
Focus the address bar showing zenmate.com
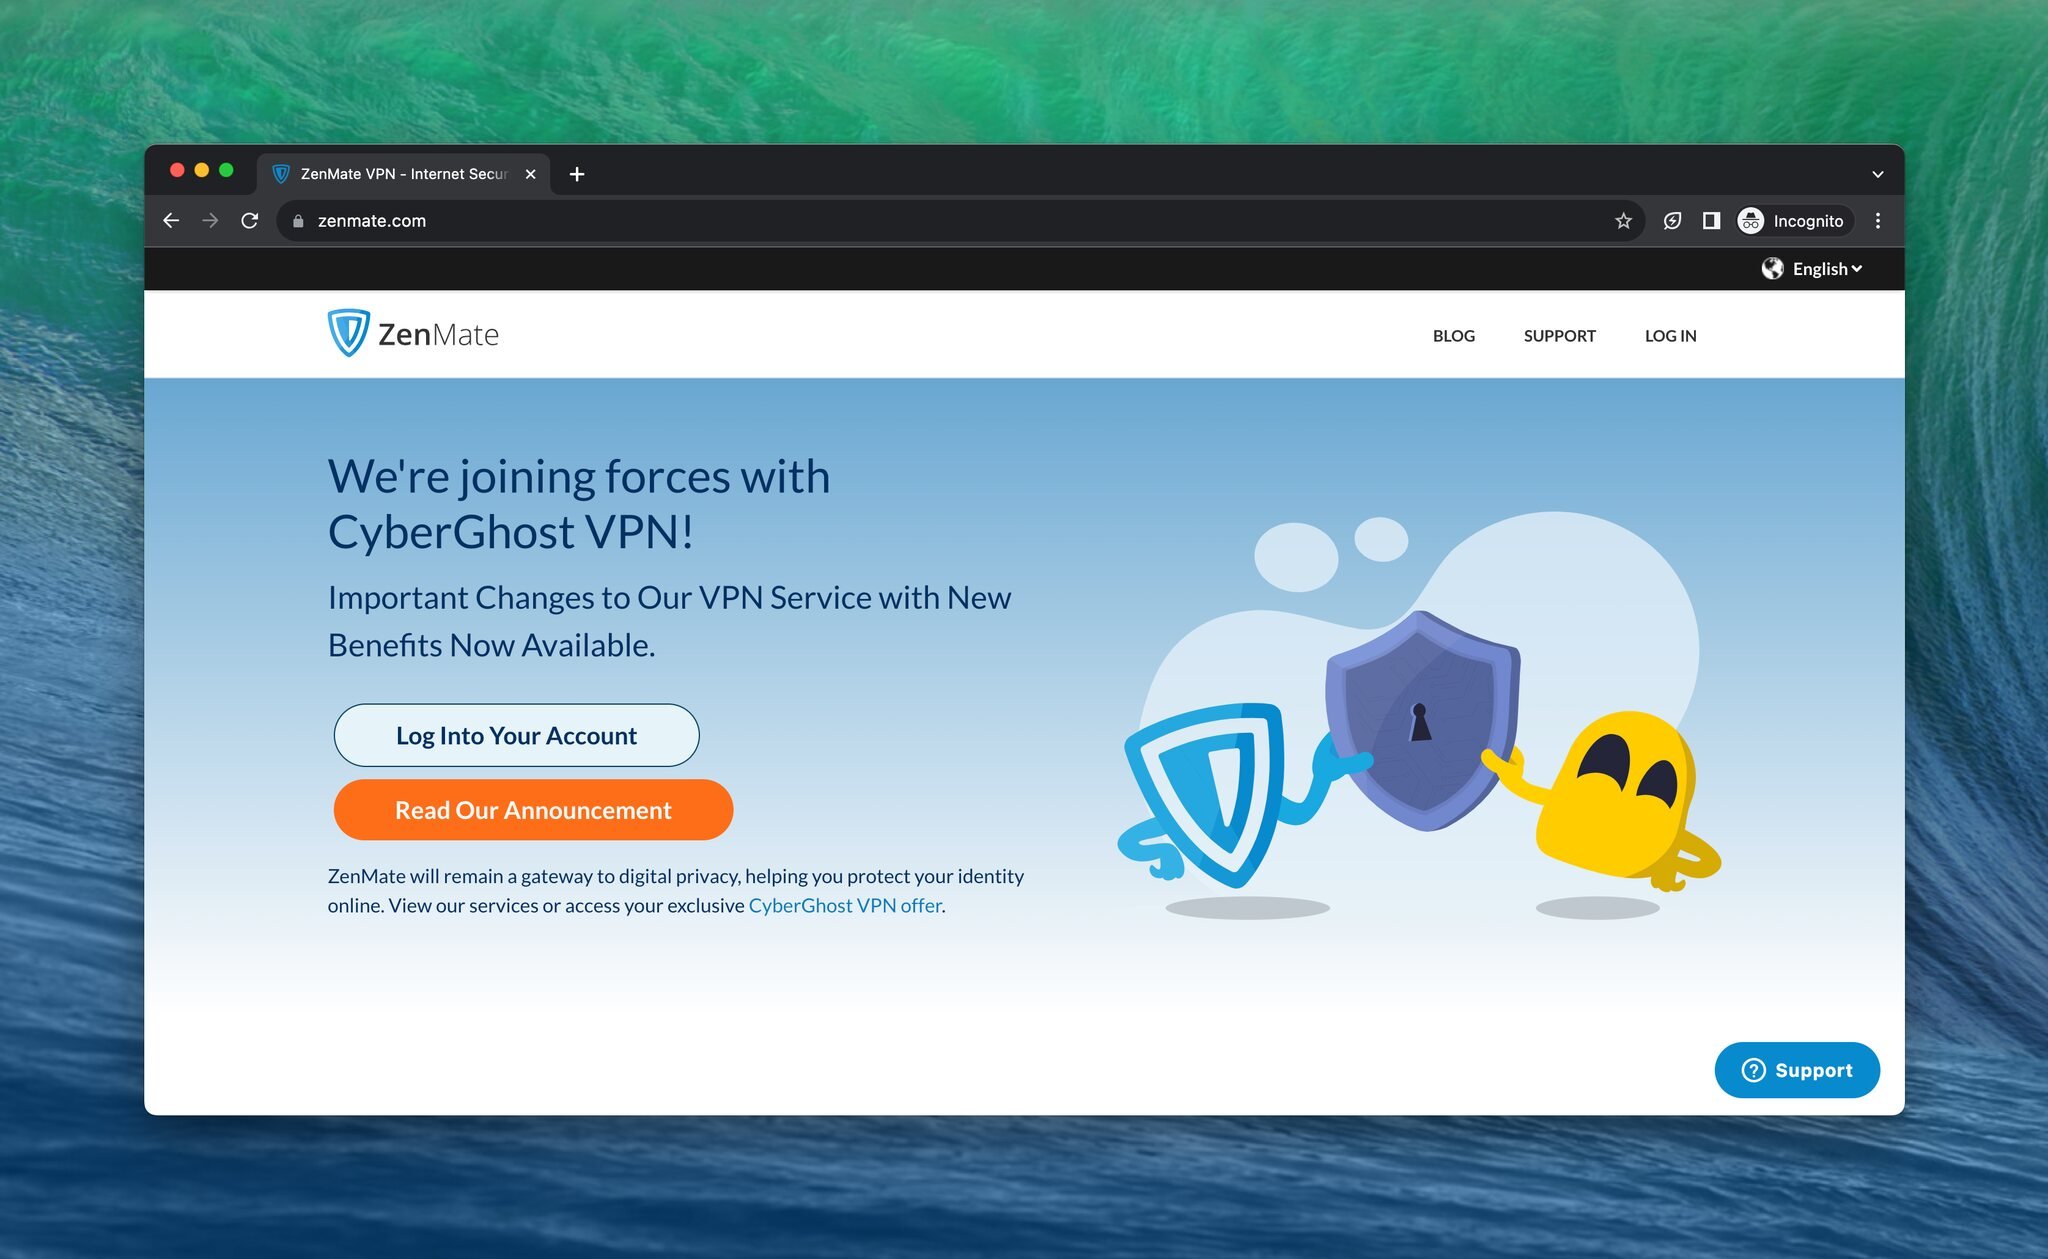tap(960, 221)
